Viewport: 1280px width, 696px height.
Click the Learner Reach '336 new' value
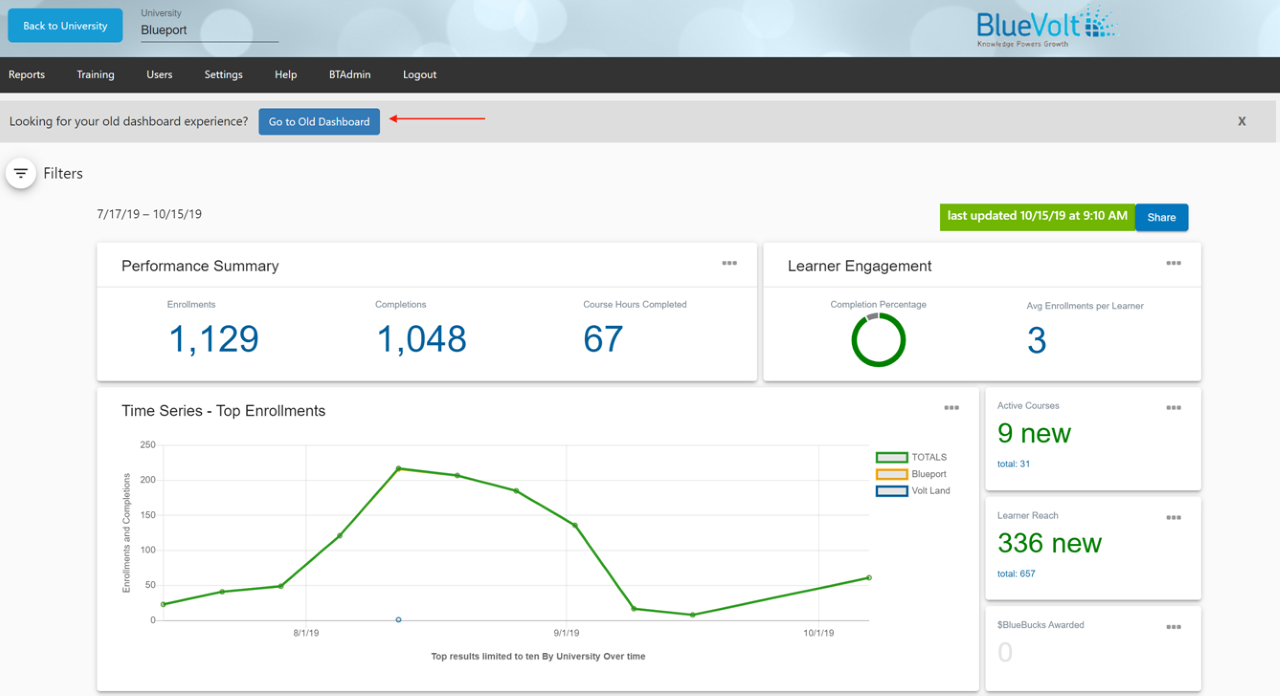1049,543
